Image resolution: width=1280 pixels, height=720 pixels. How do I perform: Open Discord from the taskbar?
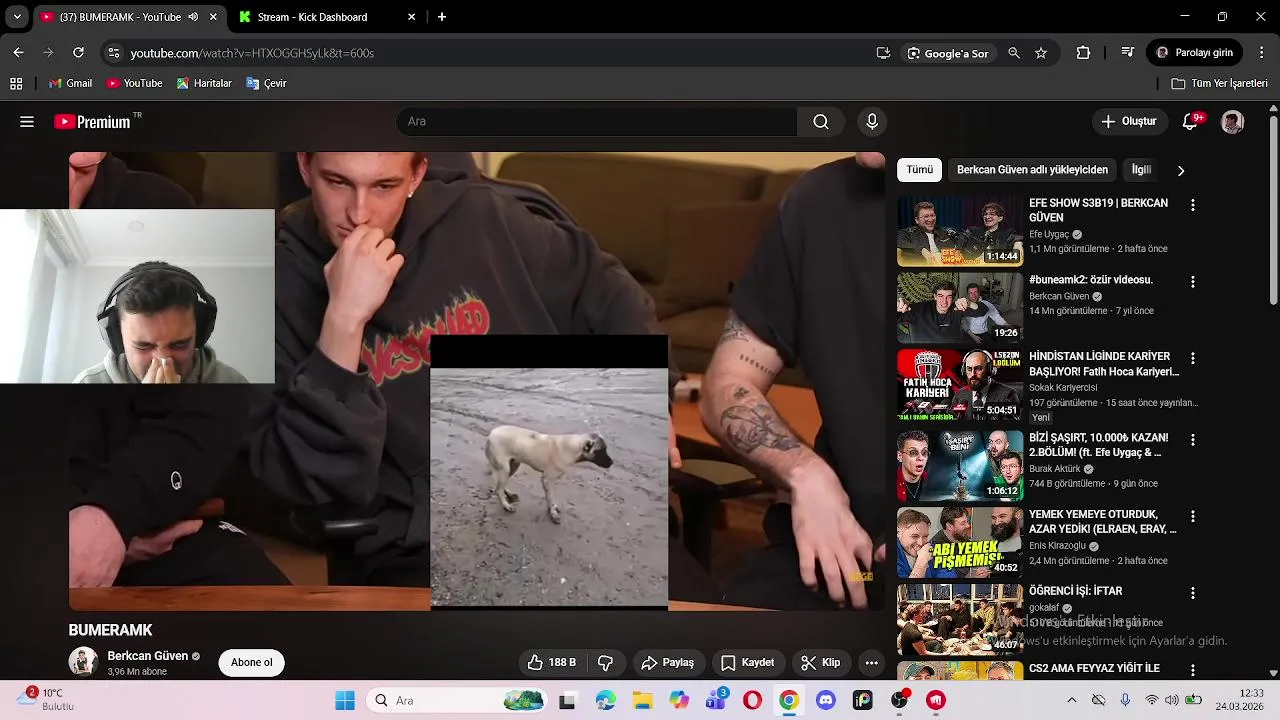826,701
